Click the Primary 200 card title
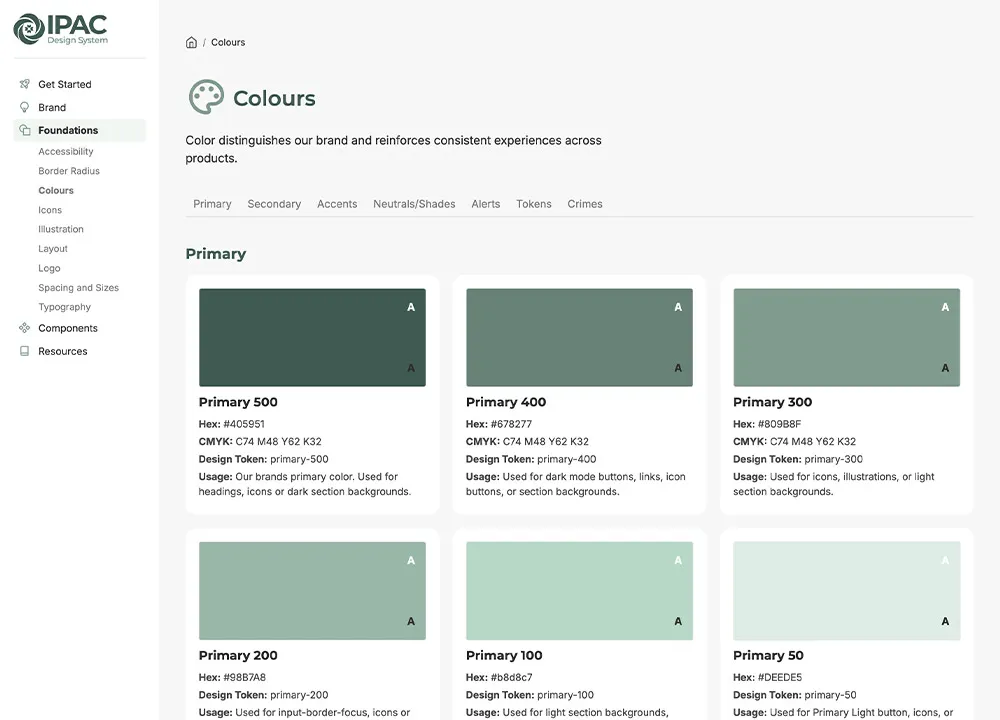Image resolution: width=1000 pixels, height=720 pixels. (x=238, y=655)
